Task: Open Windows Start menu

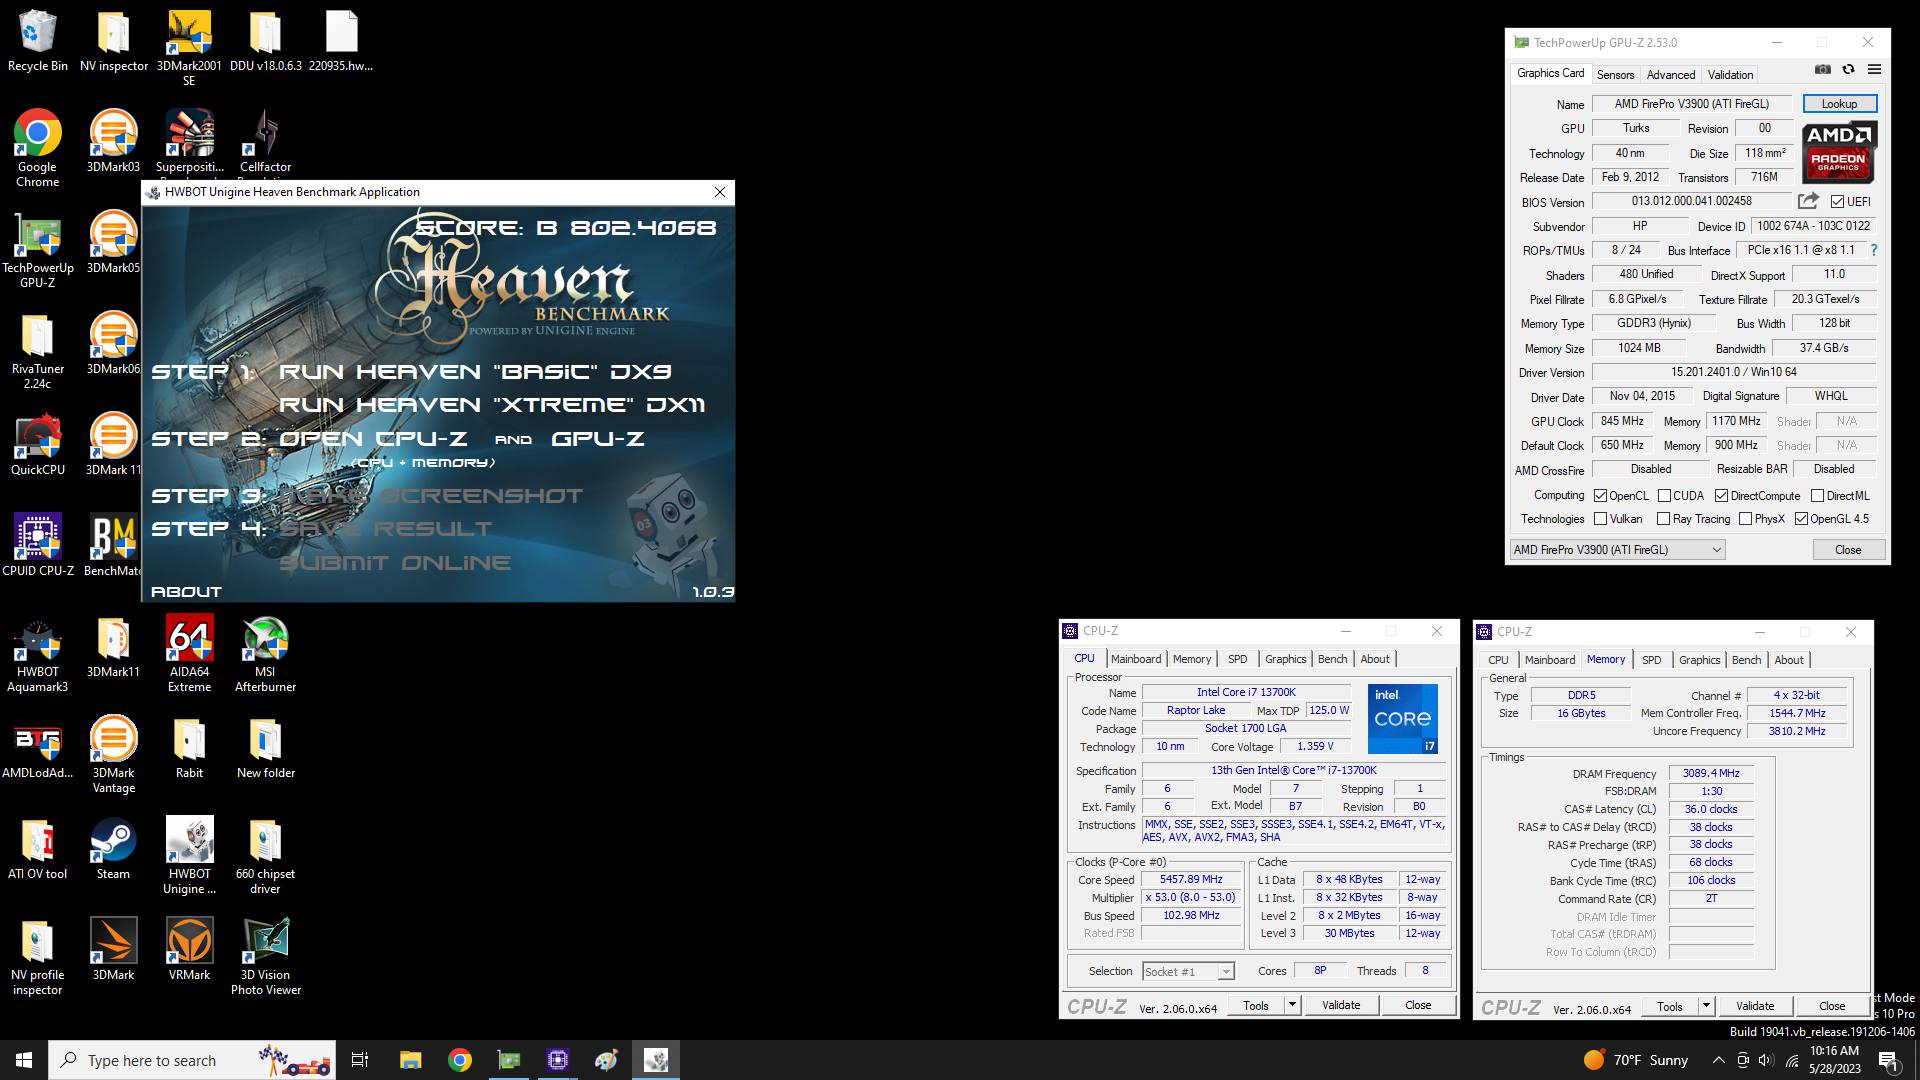Action: click(x=24, y=1060)
